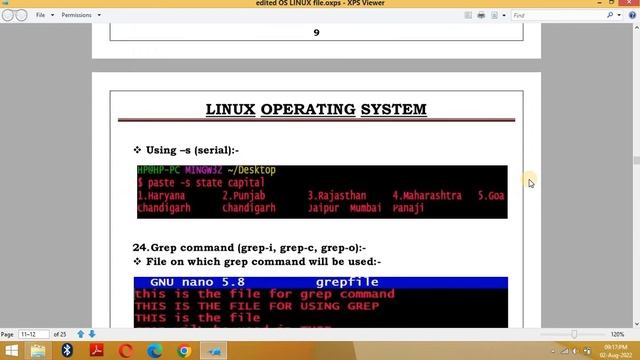Click the network signal tray icon

click(564, 351)
